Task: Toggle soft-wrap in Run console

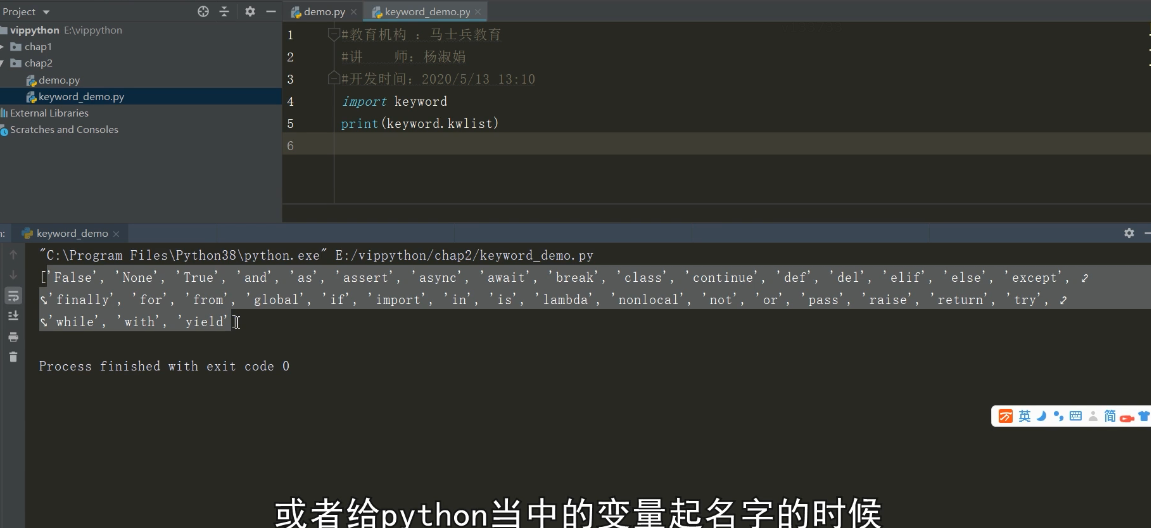Action: click(x=13, y=296)
